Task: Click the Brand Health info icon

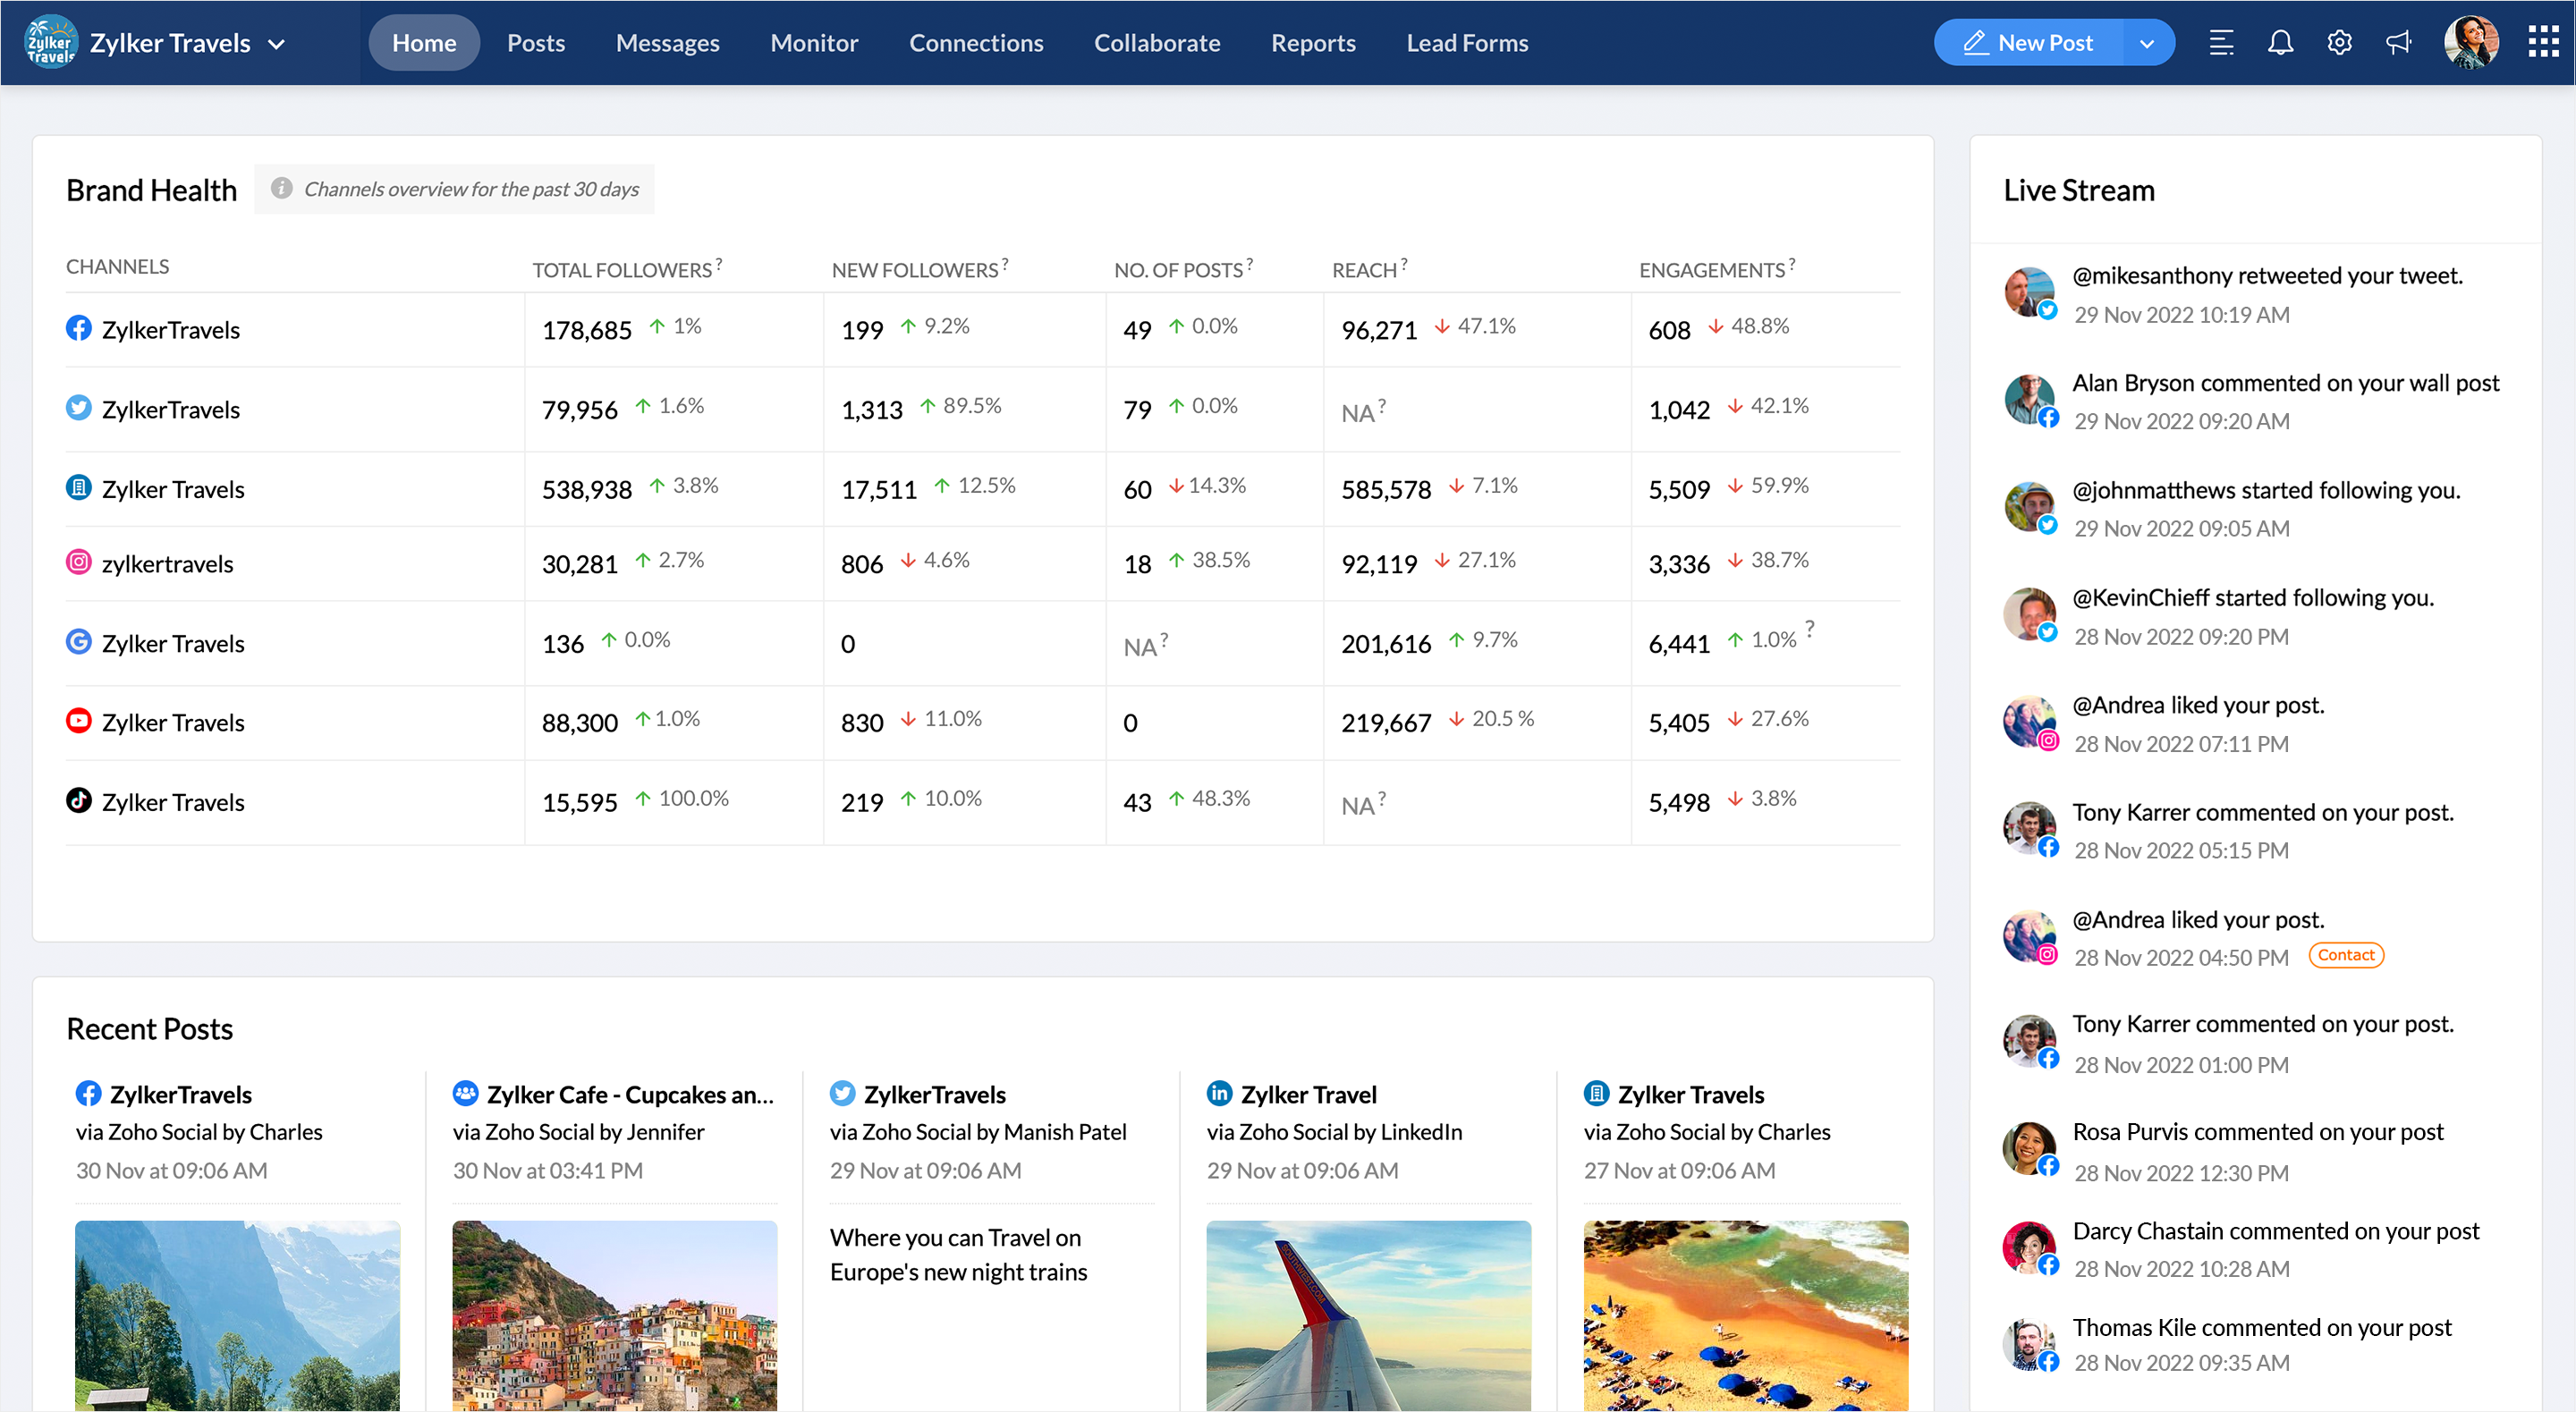Action: (282, 188)
